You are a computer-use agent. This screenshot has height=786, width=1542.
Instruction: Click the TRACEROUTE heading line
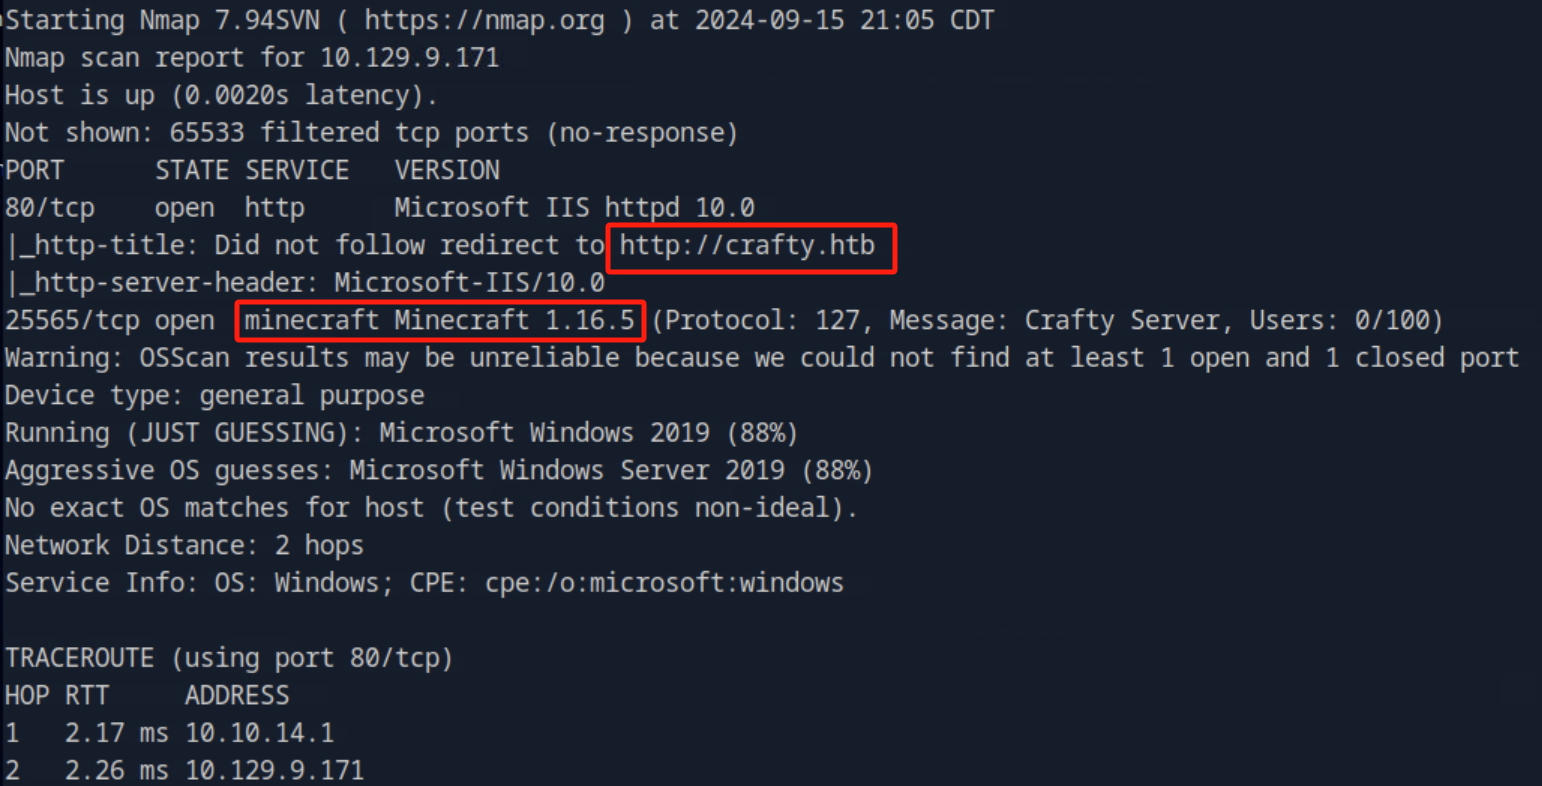(229, 658)
